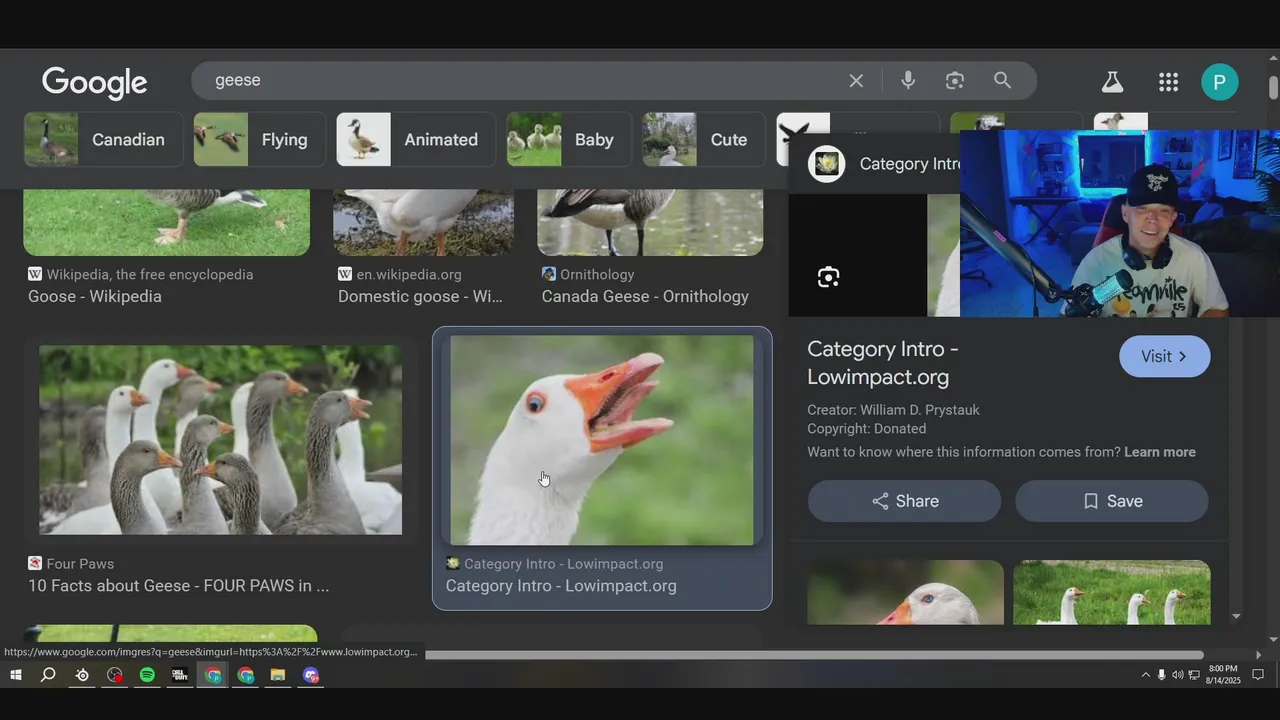Open 10 Facts about Geese FOUR PAWS result

178,586
